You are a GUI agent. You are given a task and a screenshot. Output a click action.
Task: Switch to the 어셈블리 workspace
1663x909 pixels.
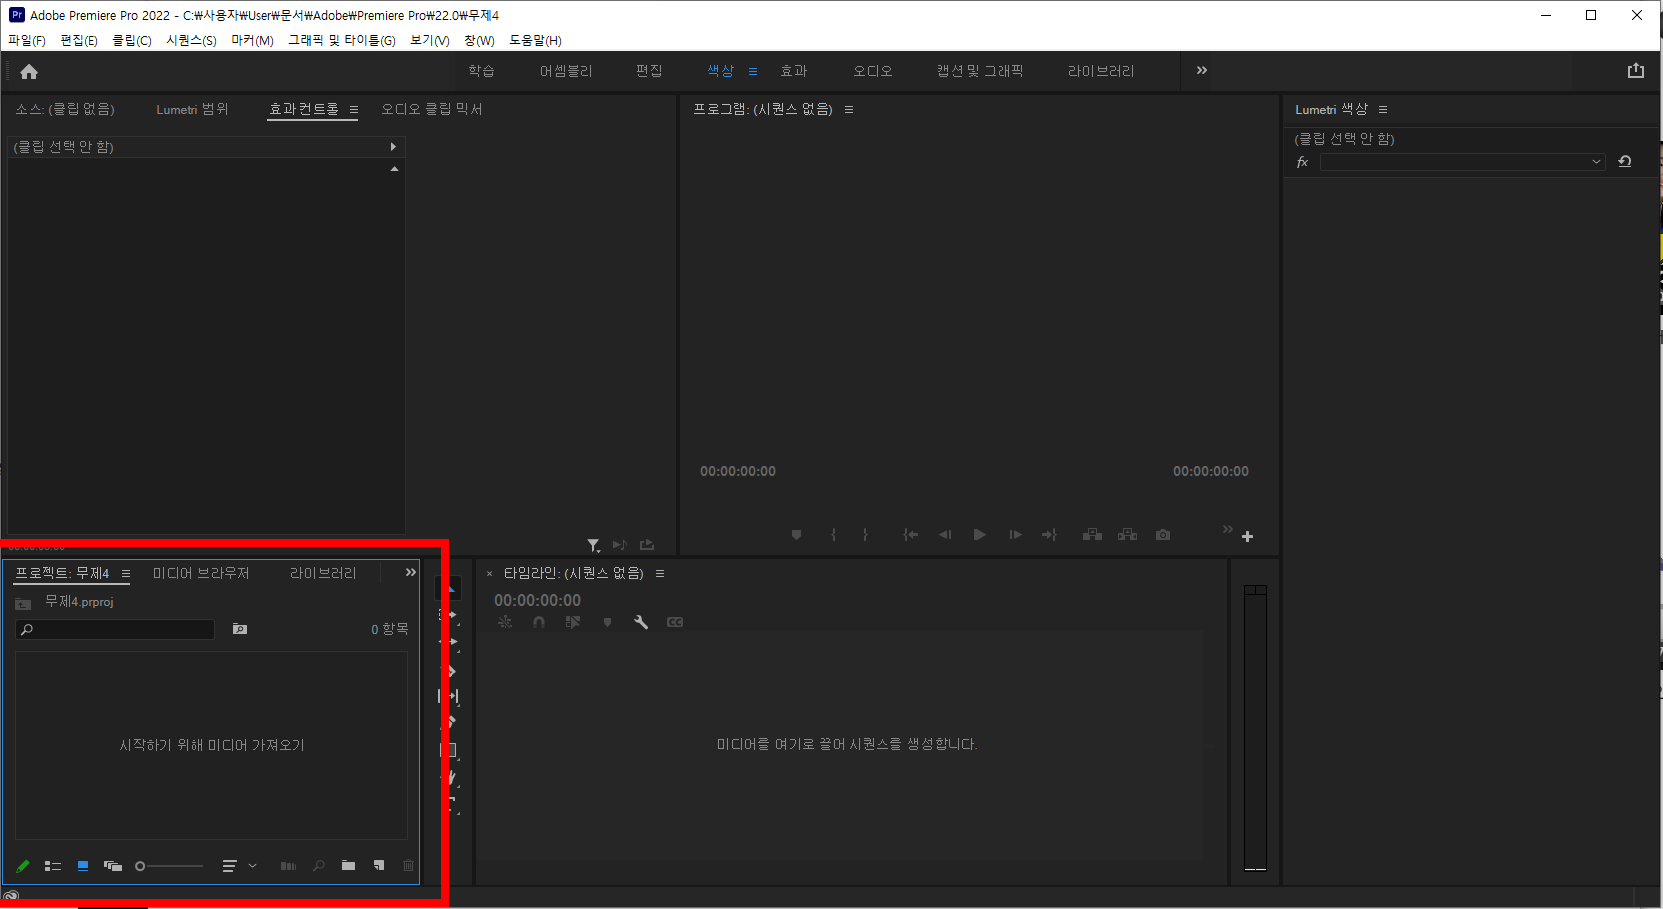click(x=566, y=71)
